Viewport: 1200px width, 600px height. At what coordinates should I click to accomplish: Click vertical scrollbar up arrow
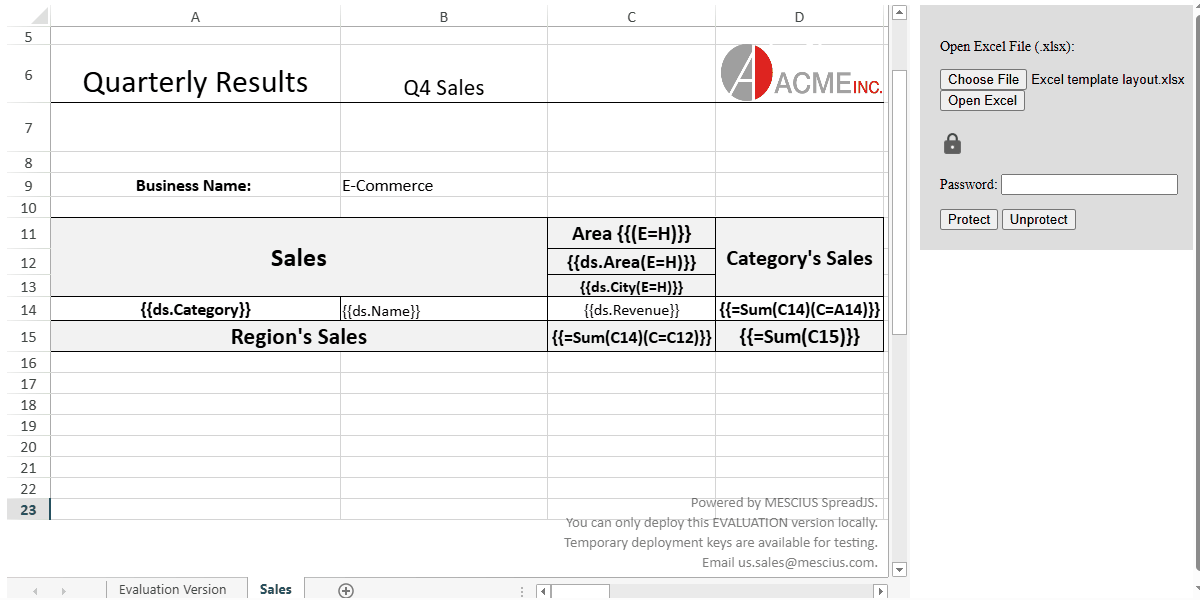pyautogui.click(x=898, y=13)
